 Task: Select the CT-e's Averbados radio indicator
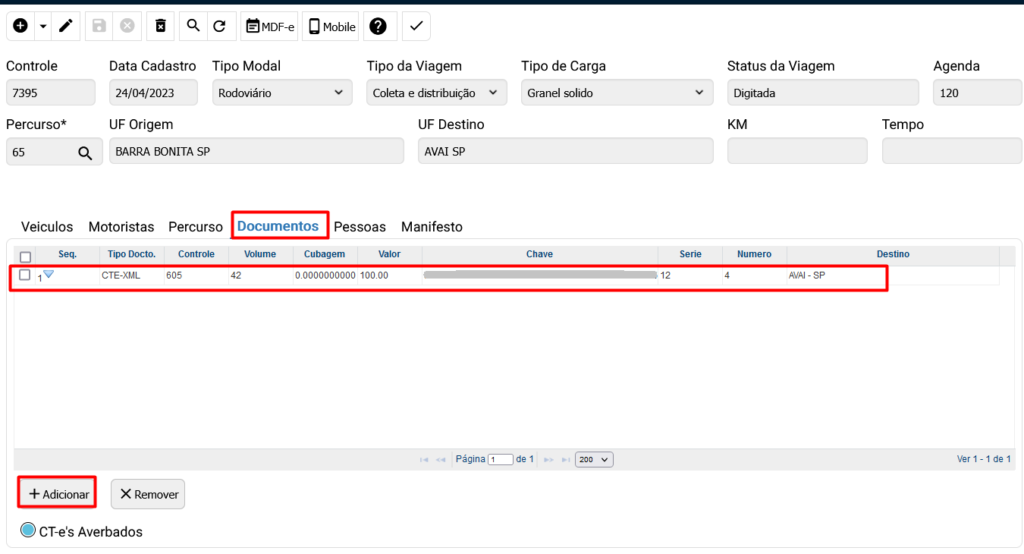pyautogui.click(x=28, y=531)
